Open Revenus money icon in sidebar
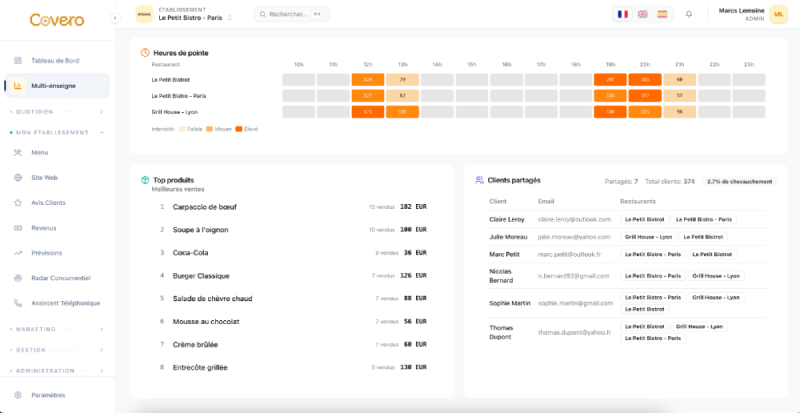 18,227
